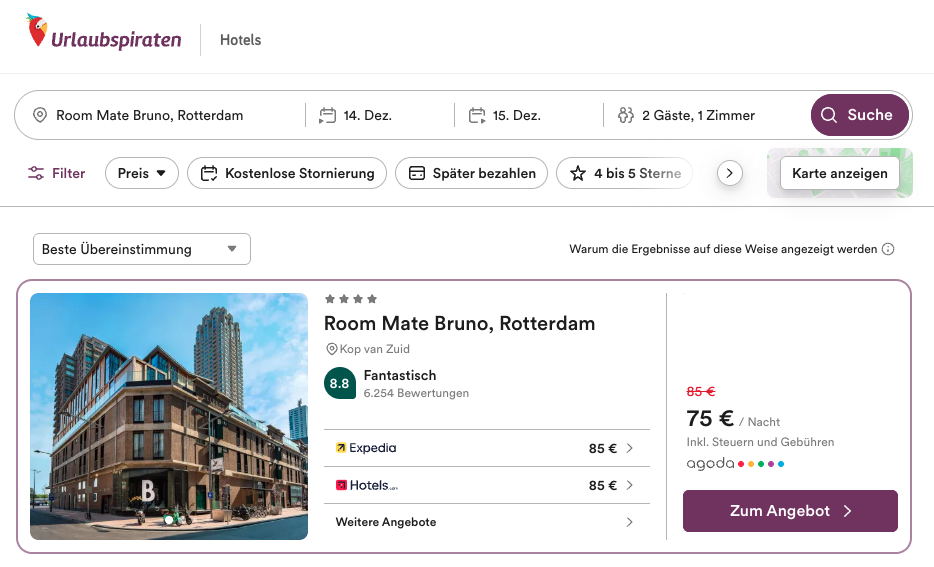The width and height of the screenshot is (934, 567).
Task: Click the info icon beside results explanation
Action: [x=888, y=249]
